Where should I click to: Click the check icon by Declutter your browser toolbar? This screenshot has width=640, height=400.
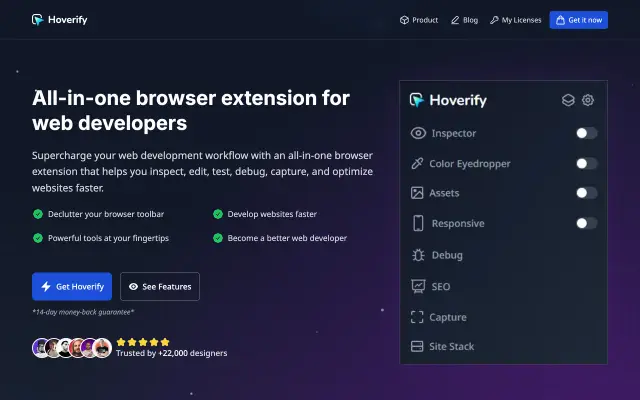click(38, 214)
